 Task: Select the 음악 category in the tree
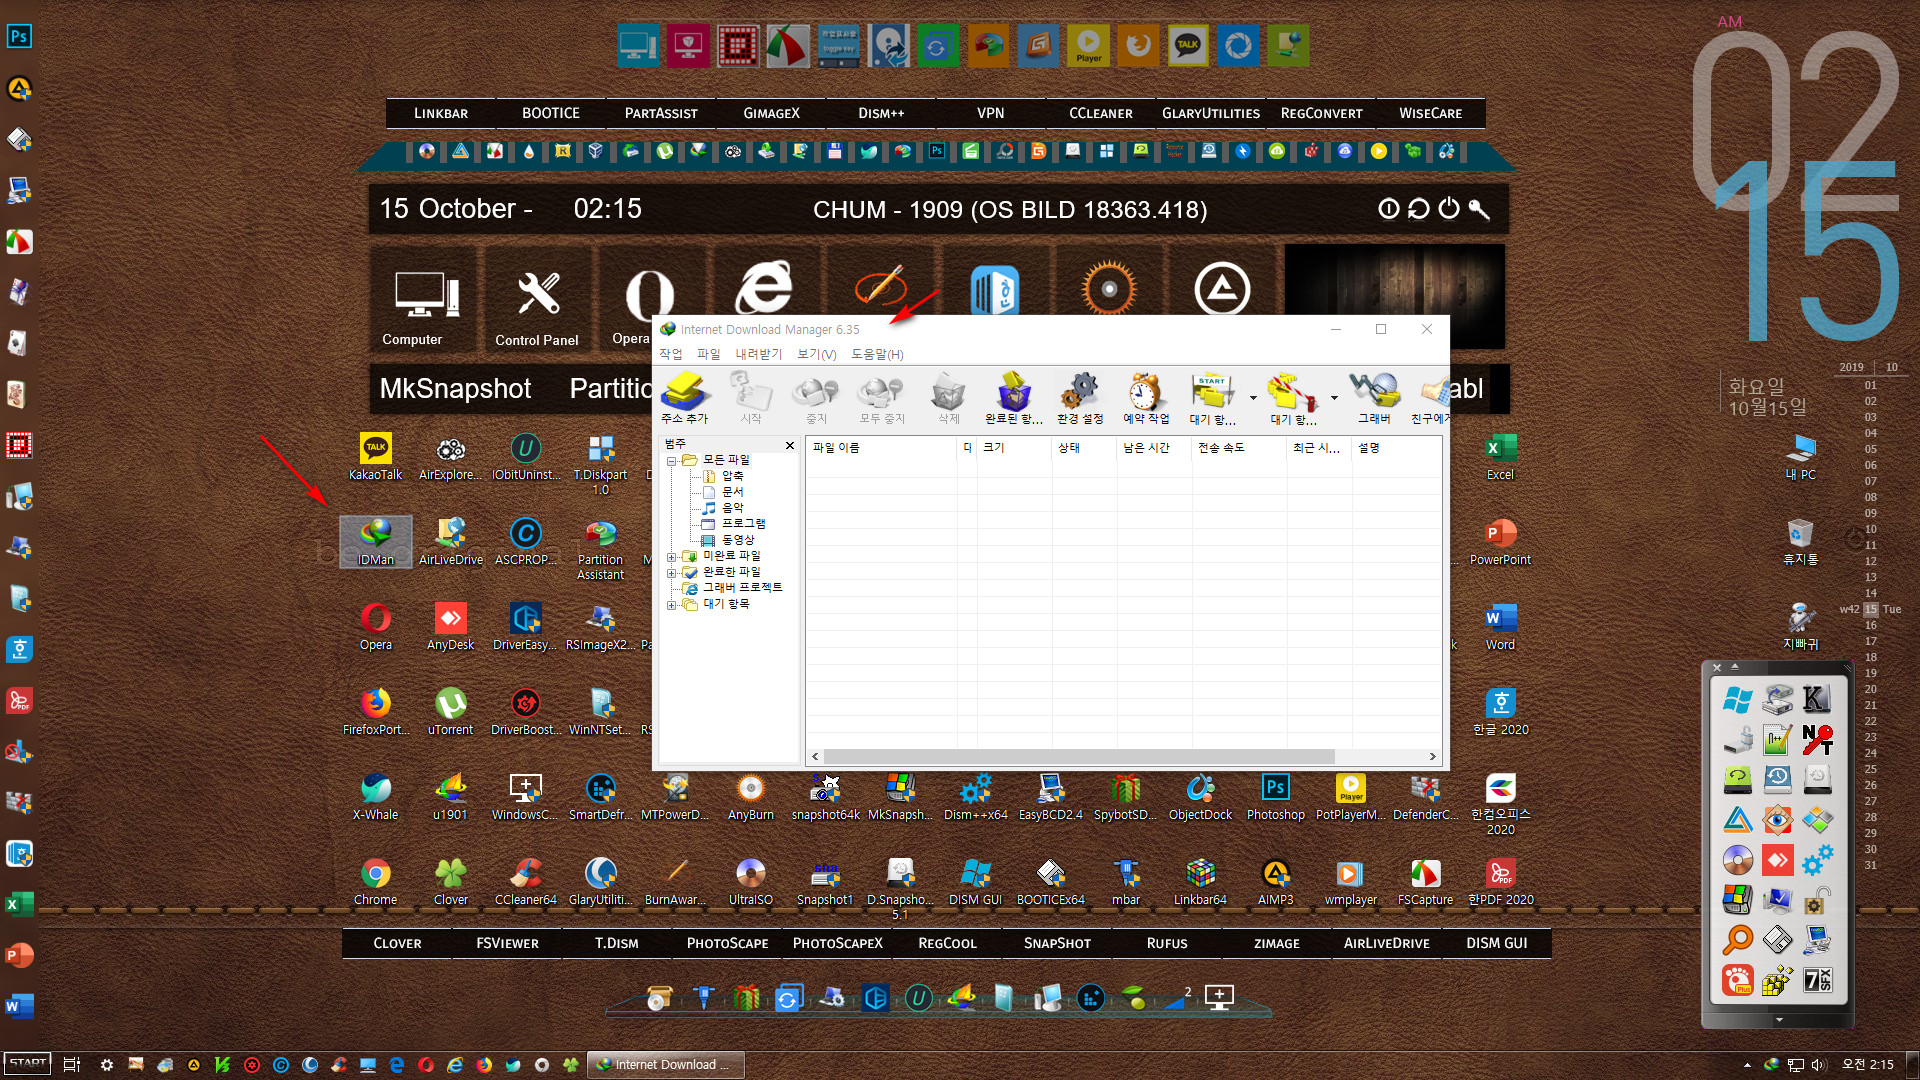point(733,508)
